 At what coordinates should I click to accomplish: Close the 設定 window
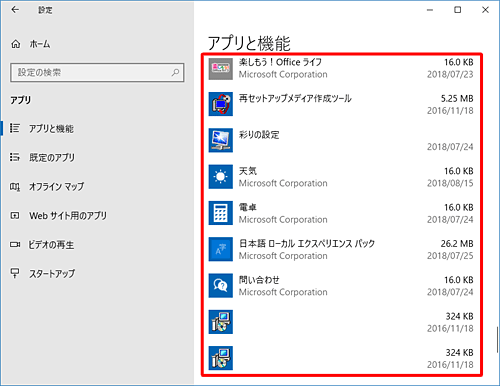[485, 10]
